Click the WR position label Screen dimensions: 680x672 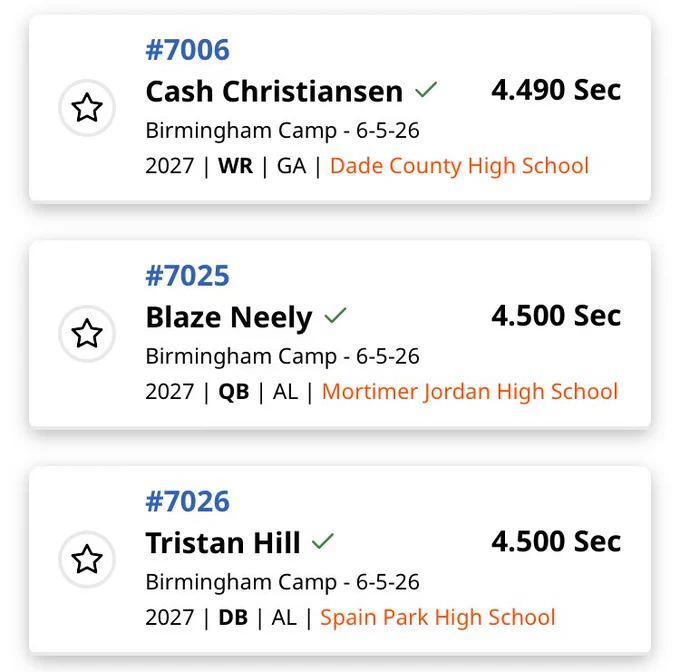point(235,166)
